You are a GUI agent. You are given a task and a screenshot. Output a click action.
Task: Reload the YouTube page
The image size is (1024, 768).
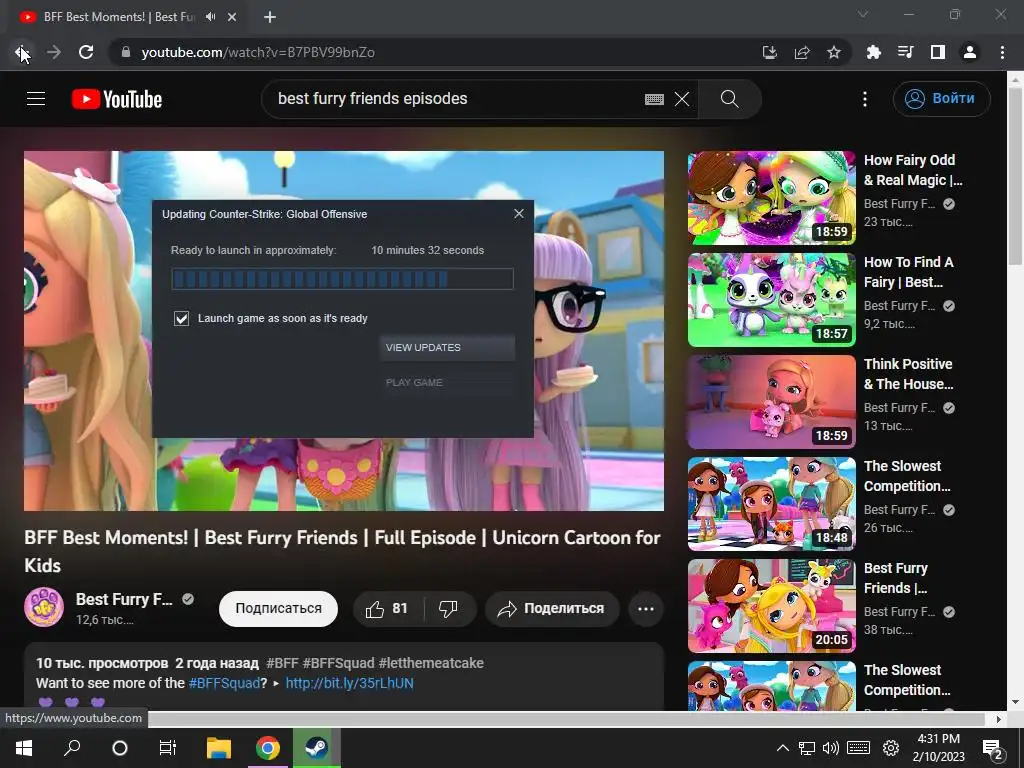[x=86, y=52]
